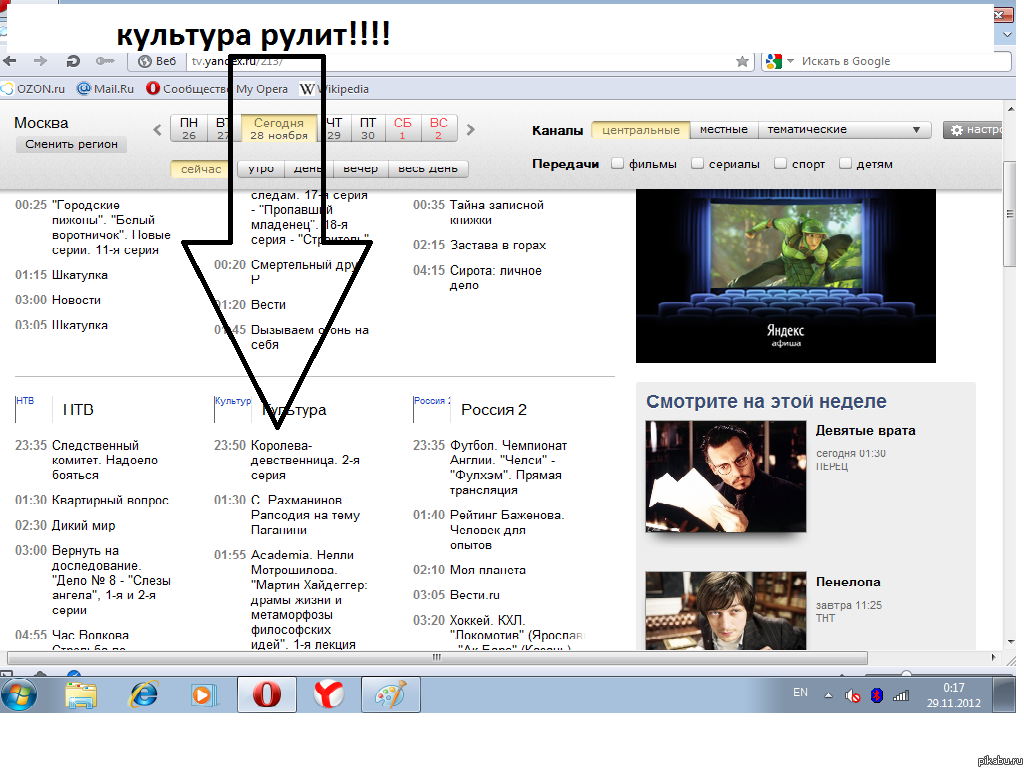Viewport: 1024px width, 768px height.
Task: Select the ПТ 30 day tab
Action: 368,129
